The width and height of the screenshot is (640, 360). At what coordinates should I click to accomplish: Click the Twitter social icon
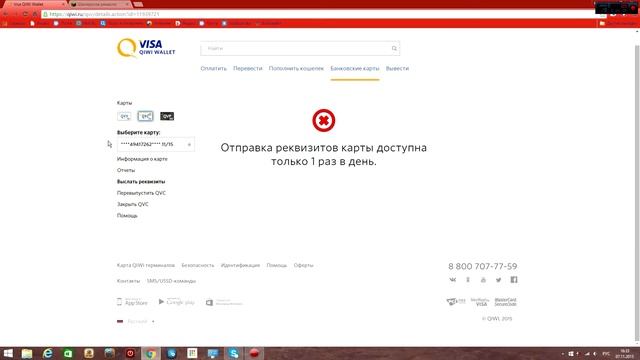498,280
